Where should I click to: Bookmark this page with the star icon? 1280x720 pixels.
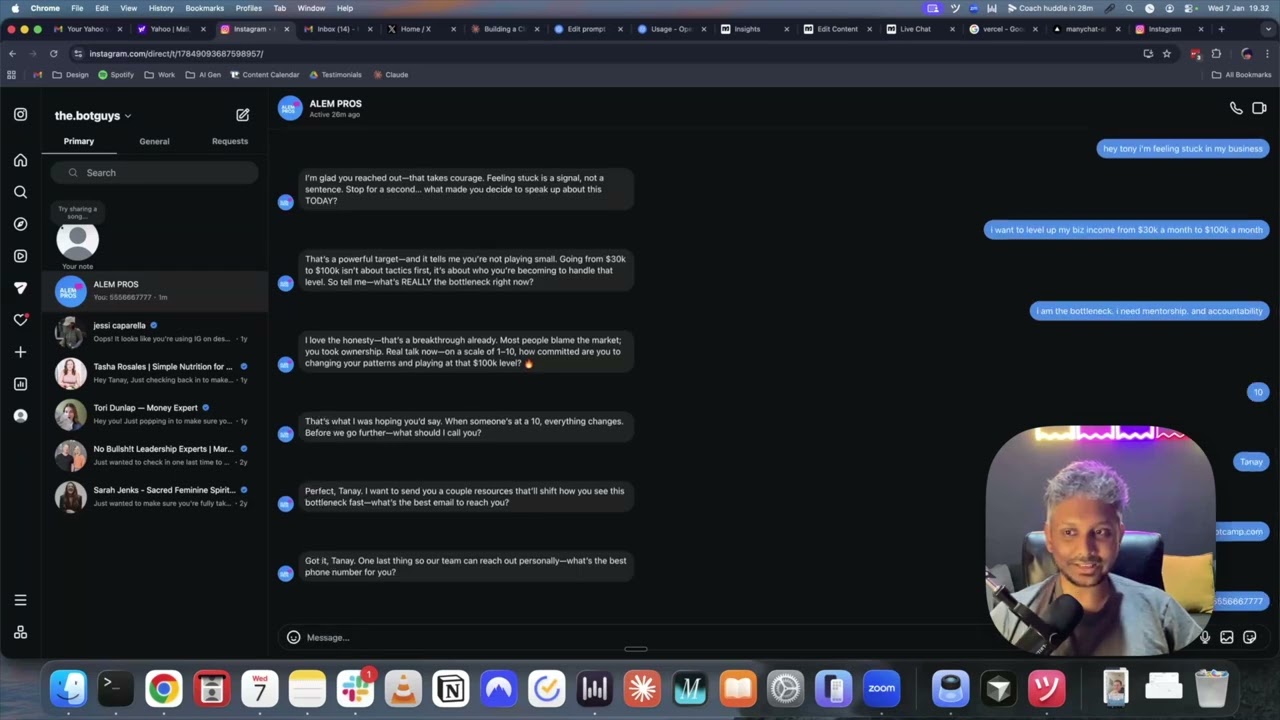tap(1166, 54)
